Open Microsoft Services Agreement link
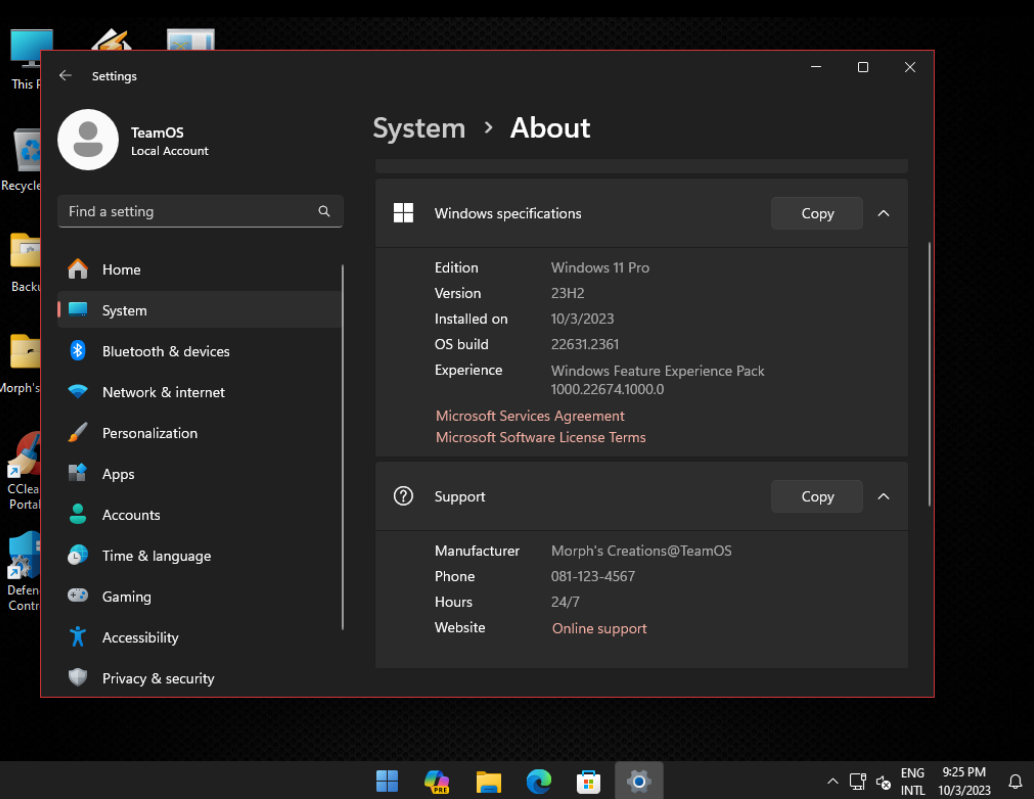The width and height of the screenshot is (1034, 799). (x=530, y=415)
